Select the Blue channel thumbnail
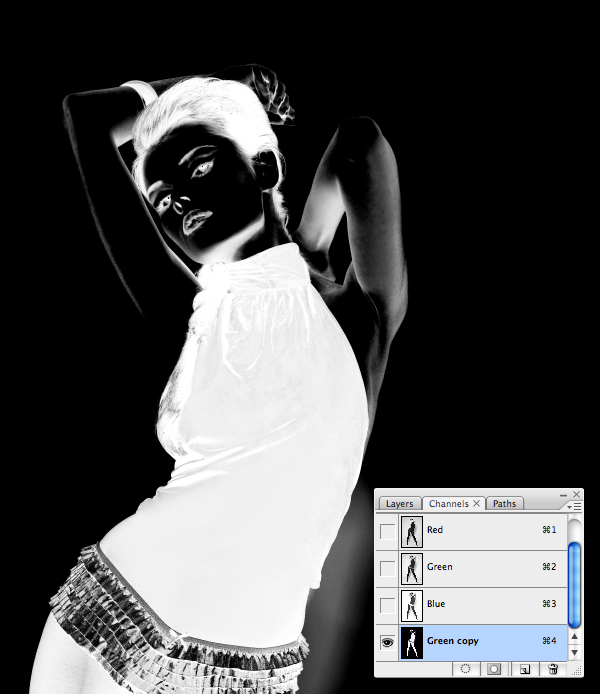This screenshot has width=600, height=694. [x=412, y=605]
